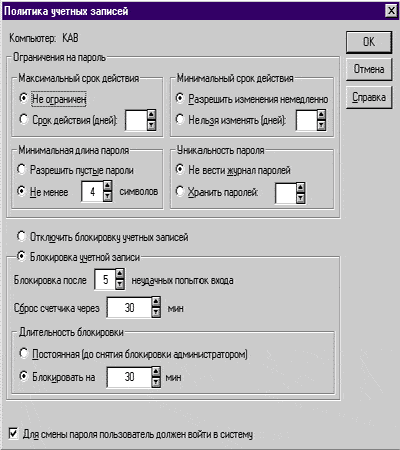Select 'Разрешить пустые пароли' radio option

pos(21,169)
